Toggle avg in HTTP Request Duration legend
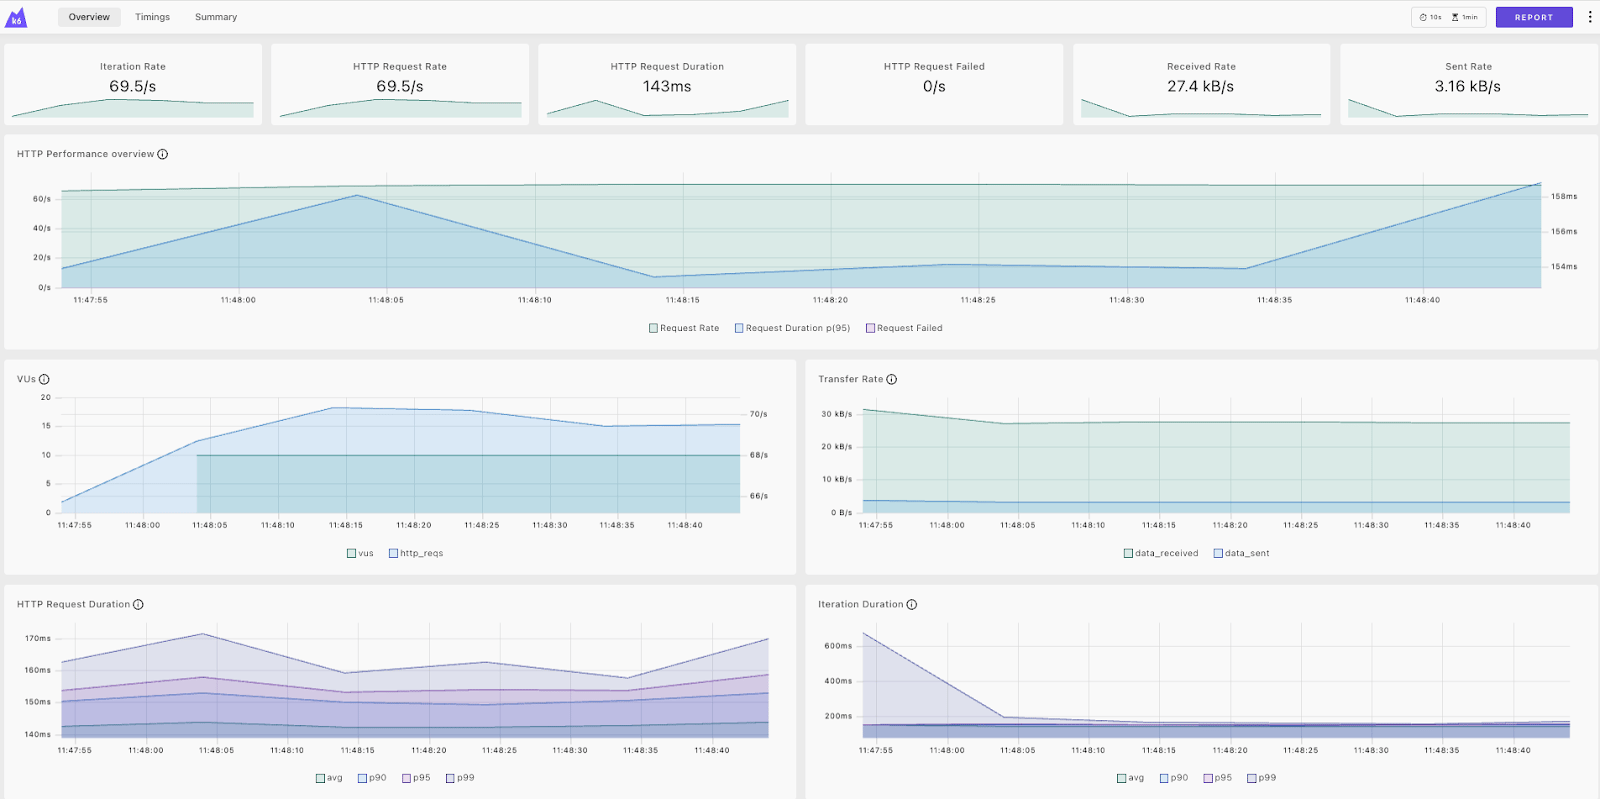Image resolution: width=1600 pixels, height=799 pixels. (x=329, y=778)
